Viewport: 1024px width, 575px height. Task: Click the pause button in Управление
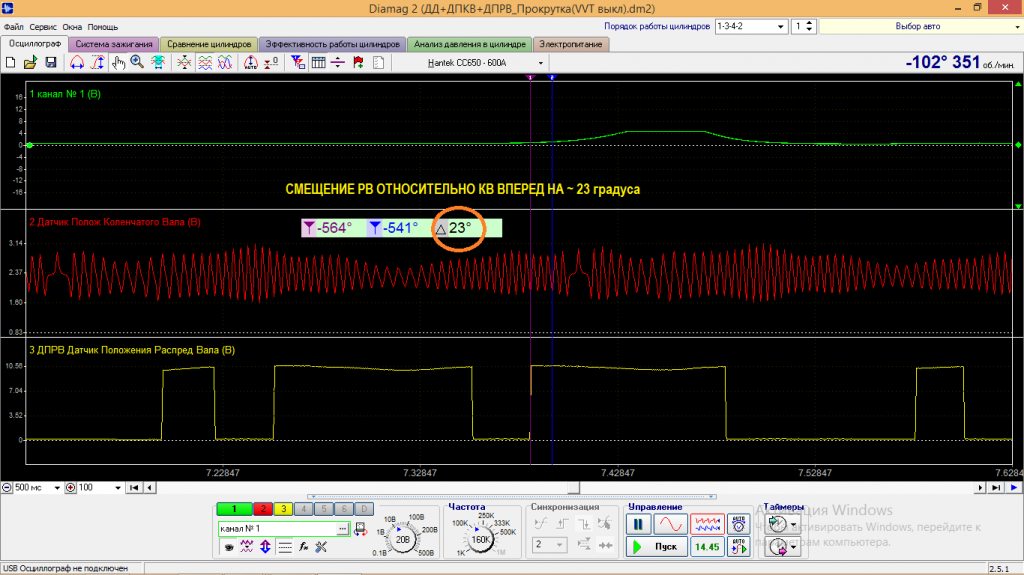click(638, 524)
